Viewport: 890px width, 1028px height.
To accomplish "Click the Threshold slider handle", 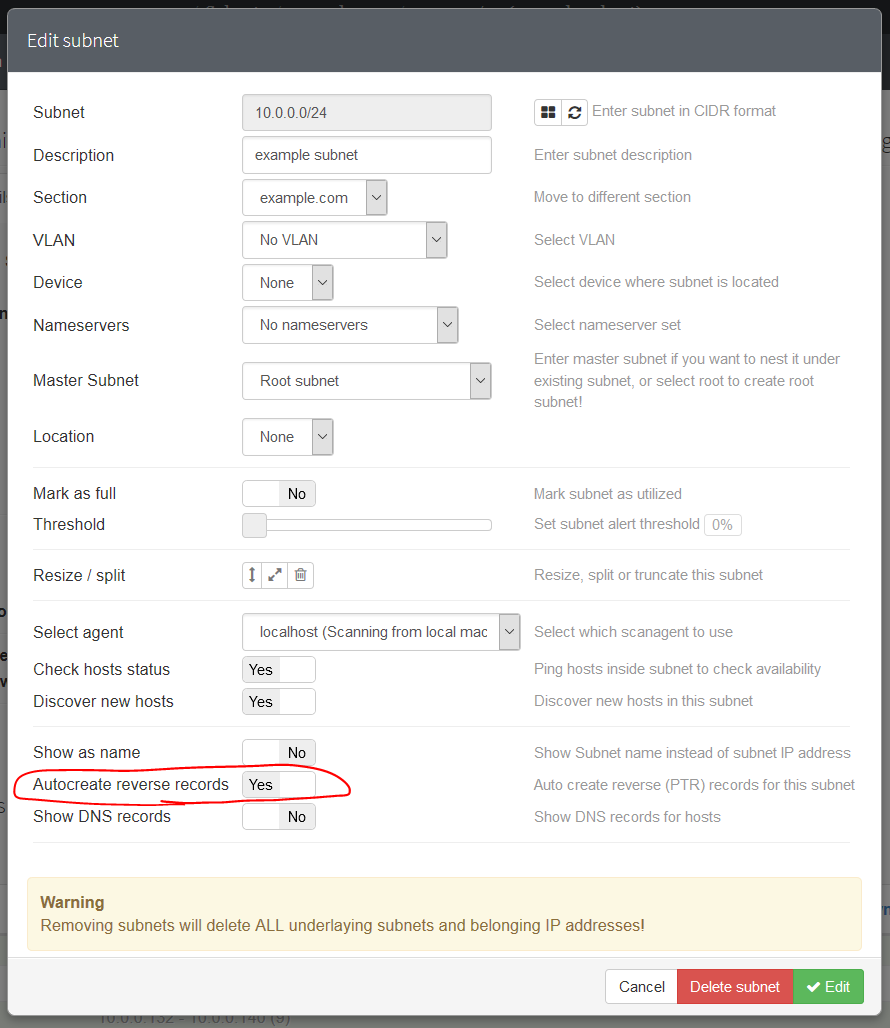I will click(255, 525).
